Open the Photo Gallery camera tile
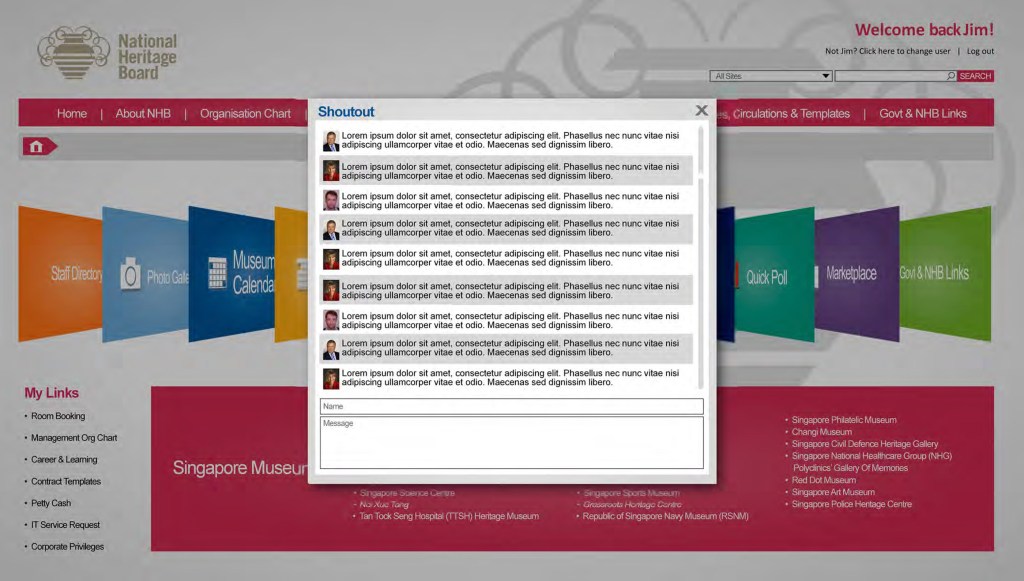 (x=145, y=273)
